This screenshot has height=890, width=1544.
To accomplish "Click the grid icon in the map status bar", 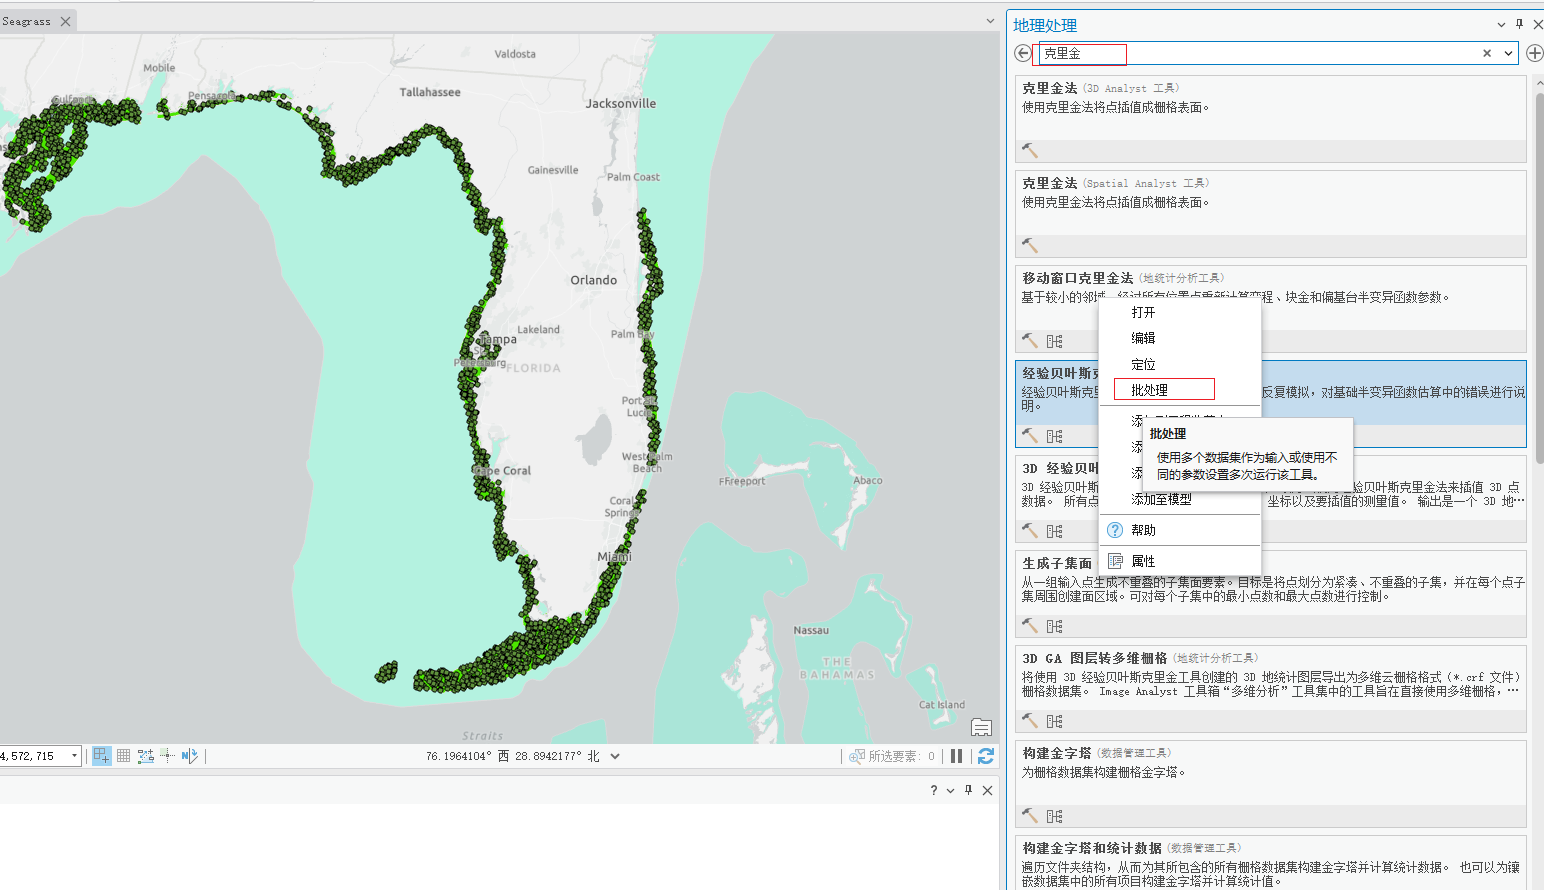I will tap(122, 755).
